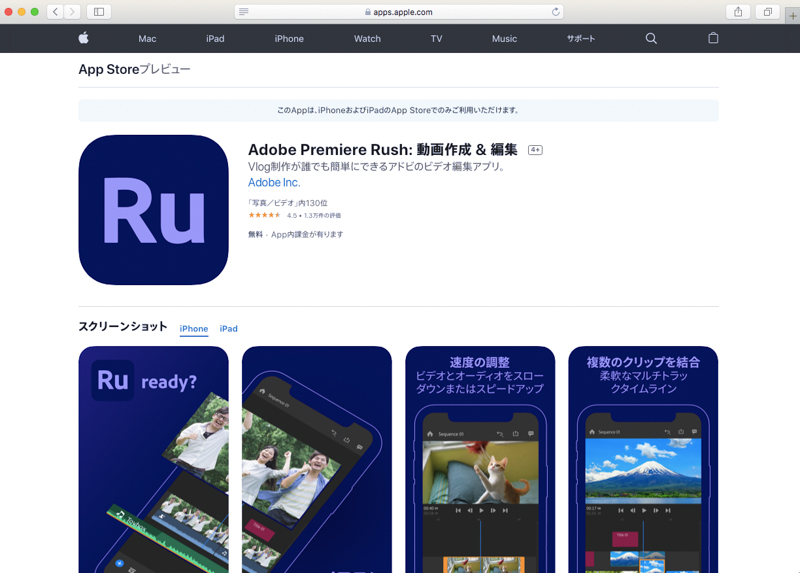Reload the page with the refresh icon
The image size is (800, 573).
click(x=556, y=12)
